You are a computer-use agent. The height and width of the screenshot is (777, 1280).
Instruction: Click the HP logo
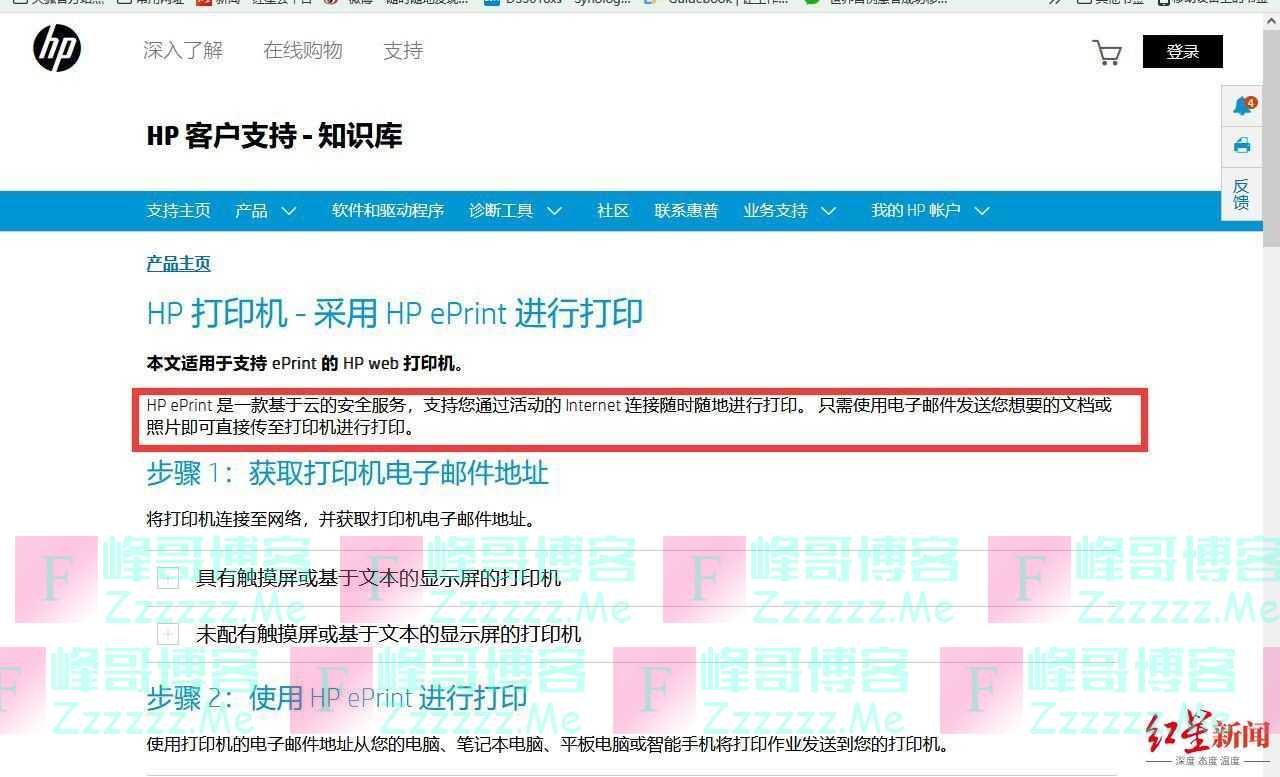pyautogui.click(x=56, y=48)
